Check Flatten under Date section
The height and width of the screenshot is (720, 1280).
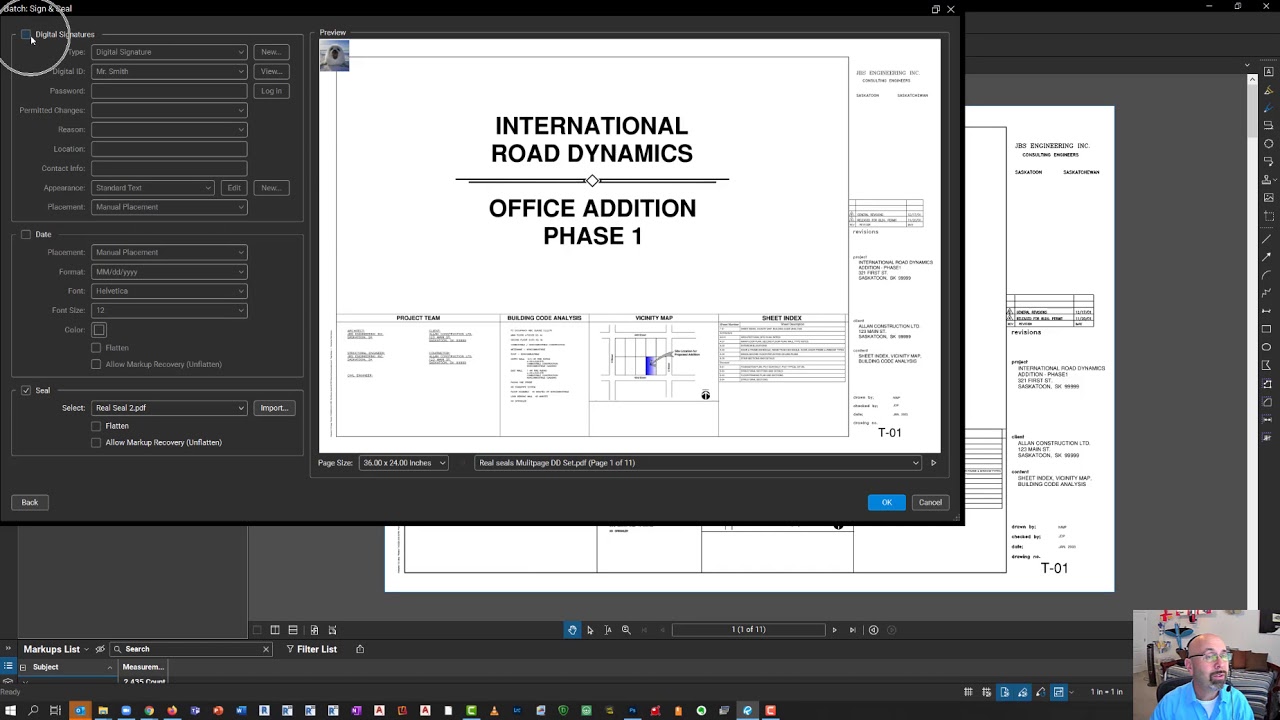pyautogui.click(x=96, y=348)
